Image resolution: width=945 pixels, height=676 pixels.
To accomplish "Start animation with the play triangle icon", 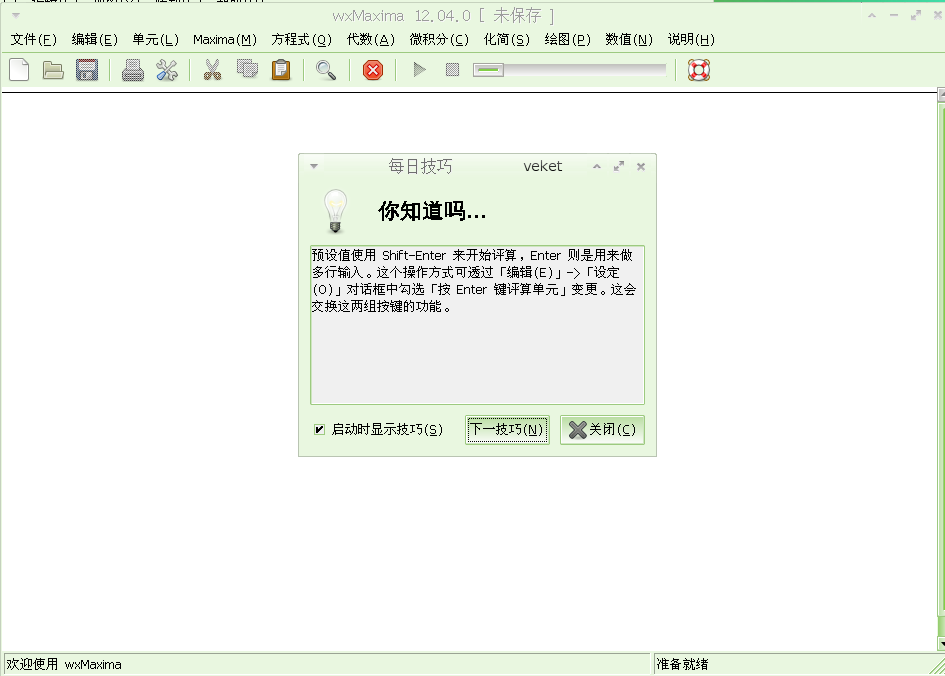I will click(419, 70).
